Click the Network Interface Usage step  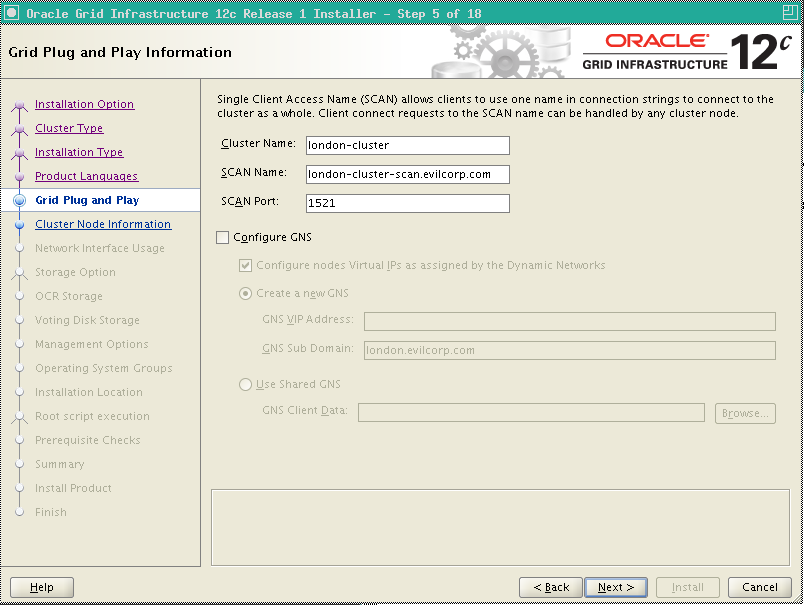pos(100,248)
